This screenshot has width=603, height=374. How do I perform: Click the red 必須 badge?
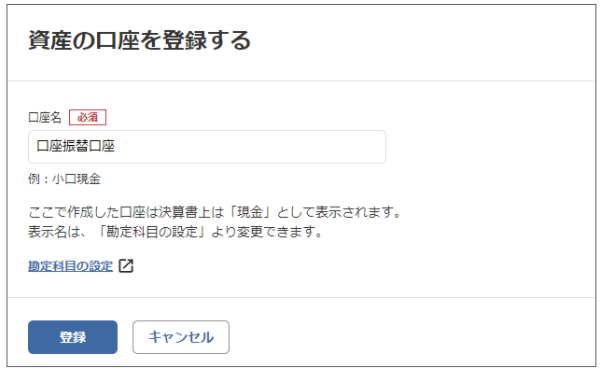(x=88, y=117)
